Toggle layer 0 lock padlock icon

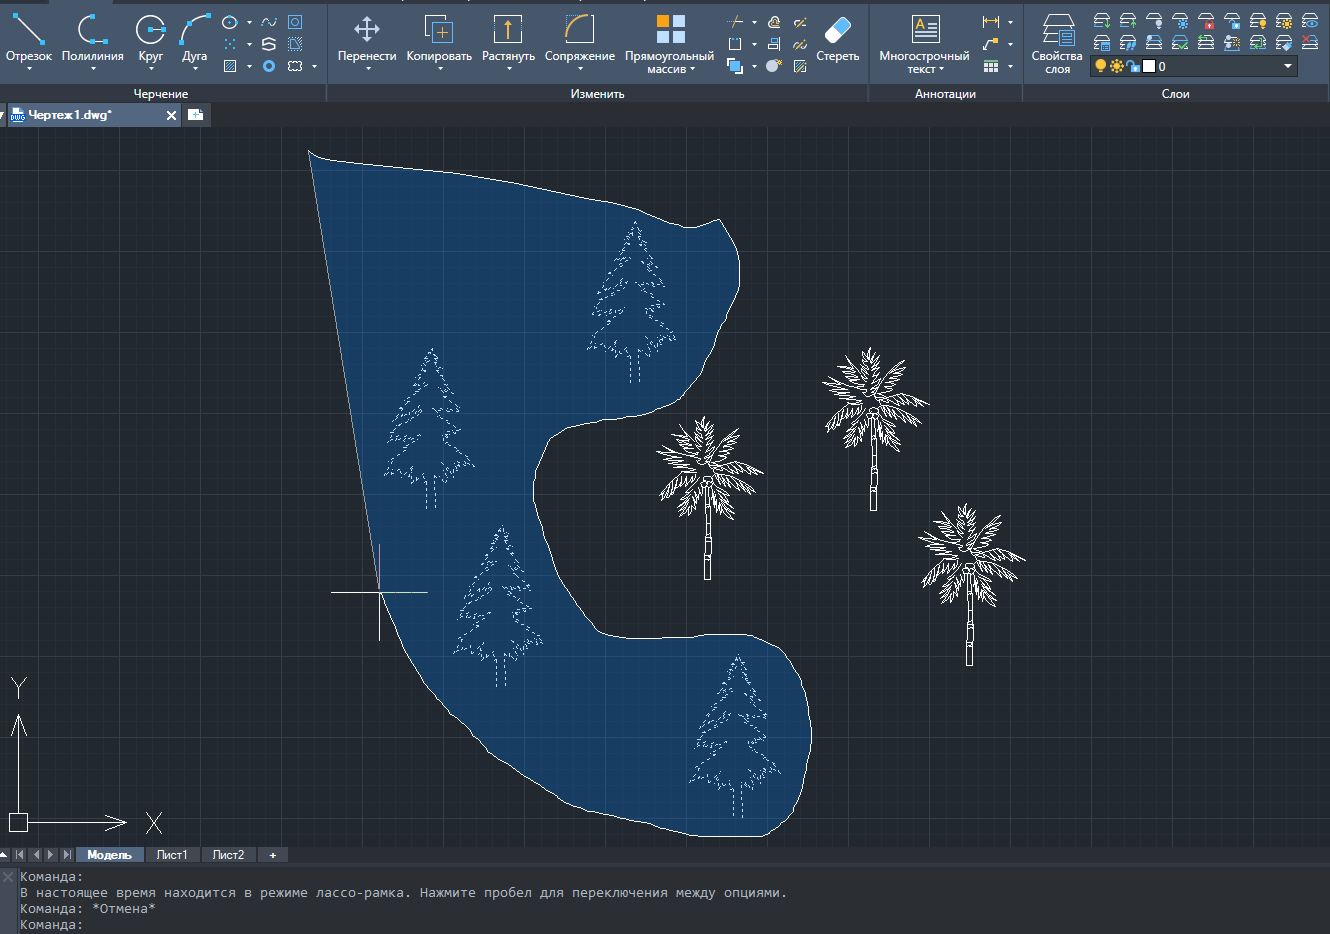pyautogui.click(x=1132, y=66)
